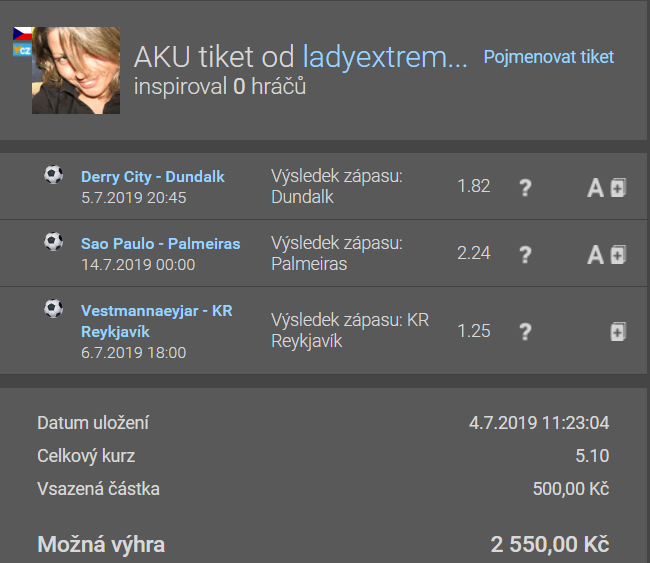The width and height of the screenshot is (650, 563).
Task: Click add-to-ticket plus icon for Sao Paulo match
Action: (618, 254)
